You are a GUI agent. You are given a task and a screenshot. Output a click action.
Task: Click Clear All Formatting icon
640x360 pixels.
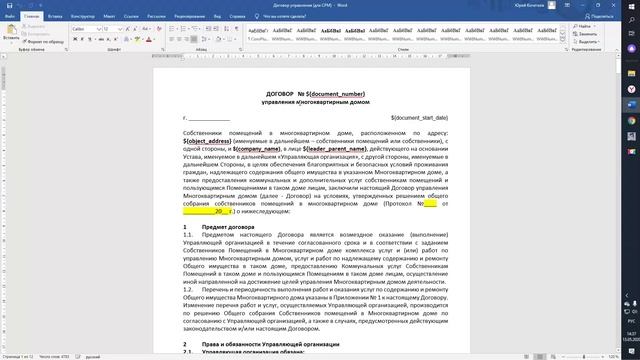pos(159,29)
